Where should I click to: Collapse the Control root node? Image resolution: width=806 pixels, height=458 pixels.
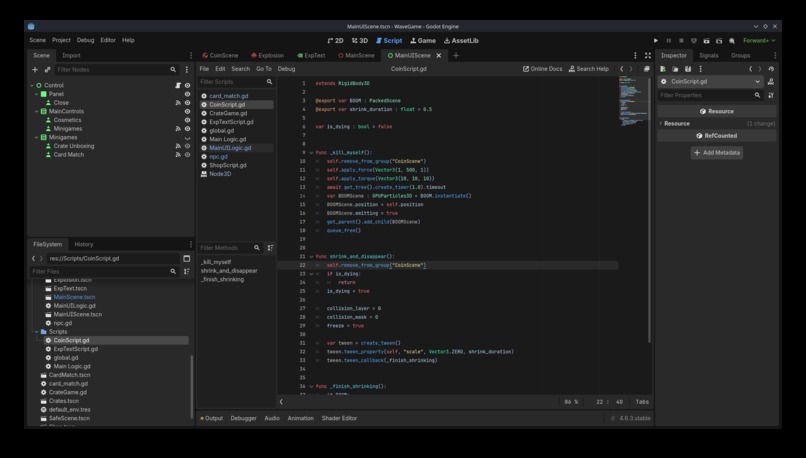pyautogui.click(x=32, y=85)
